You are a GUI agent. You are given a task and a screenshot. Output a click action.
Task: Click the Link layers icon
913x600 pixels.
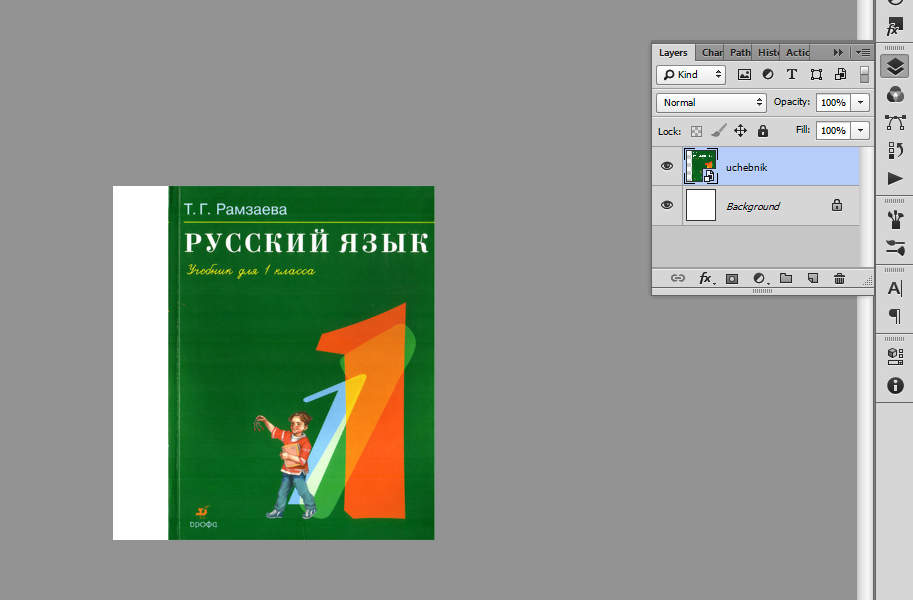678,278
